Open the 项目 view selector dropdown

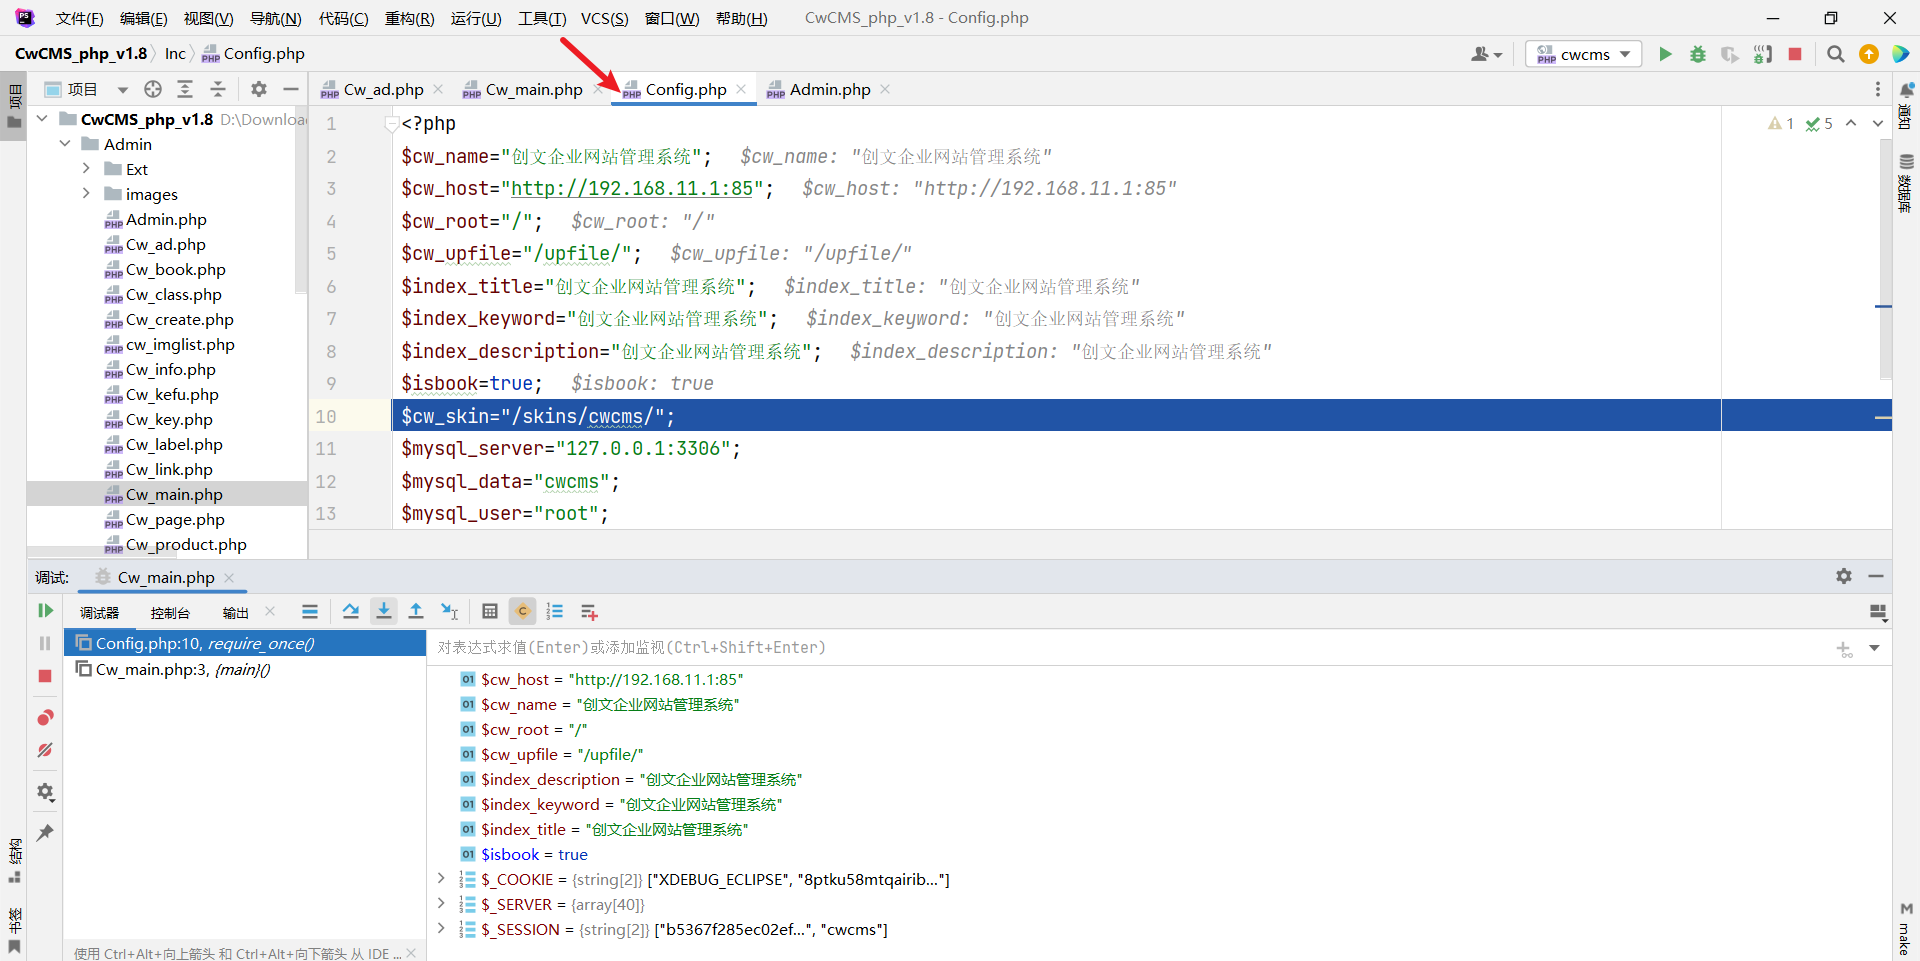coord(87,89)
